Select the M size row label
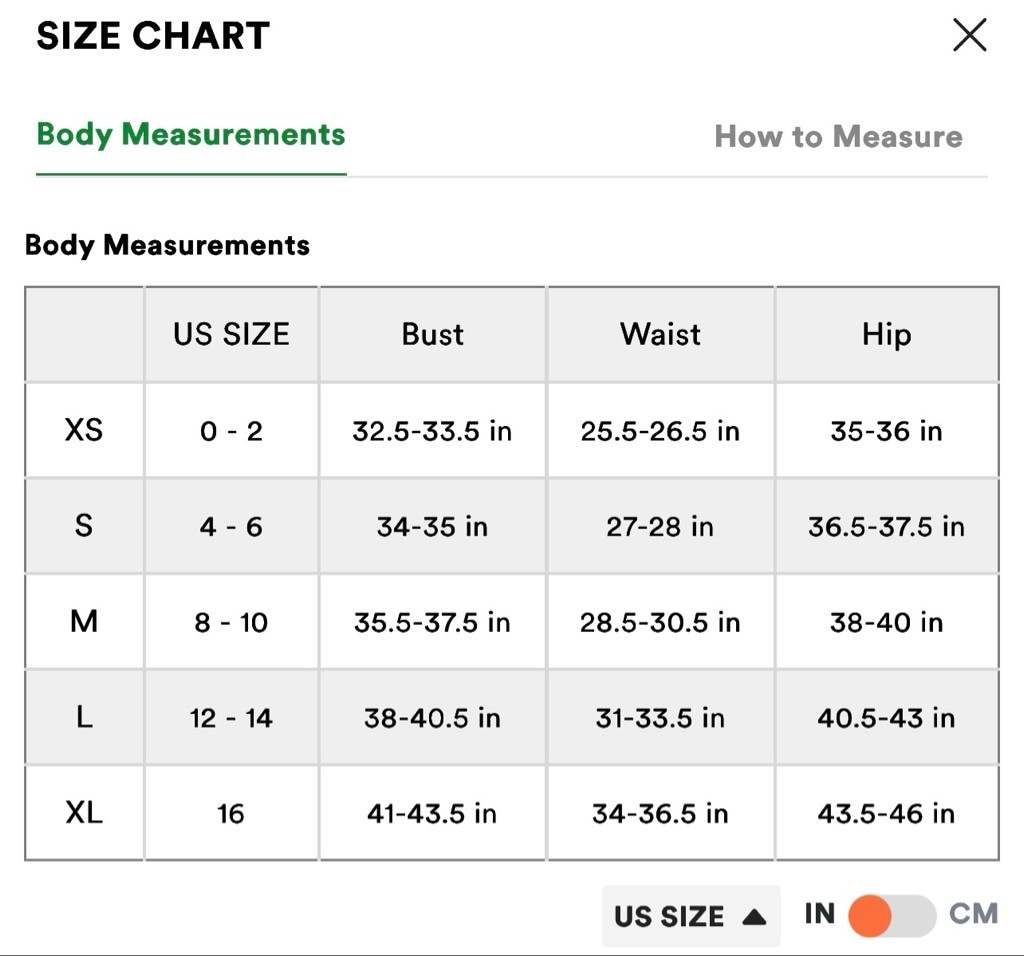The width and height of the screenshot is (1024, 956). click(84, 622)
